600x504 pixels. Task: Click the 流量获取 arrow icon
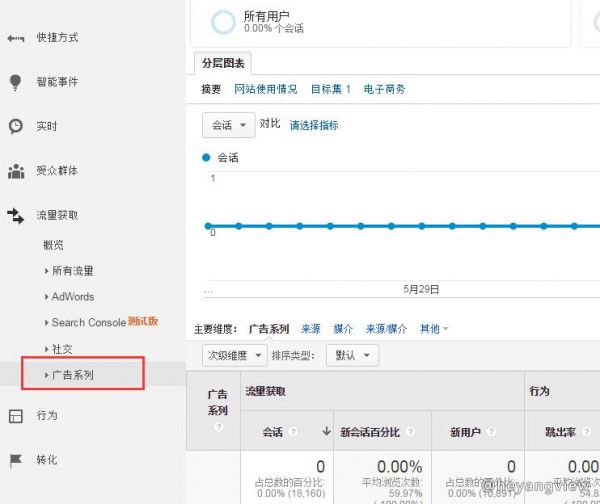pyautogui.click(x=15, y=215)
